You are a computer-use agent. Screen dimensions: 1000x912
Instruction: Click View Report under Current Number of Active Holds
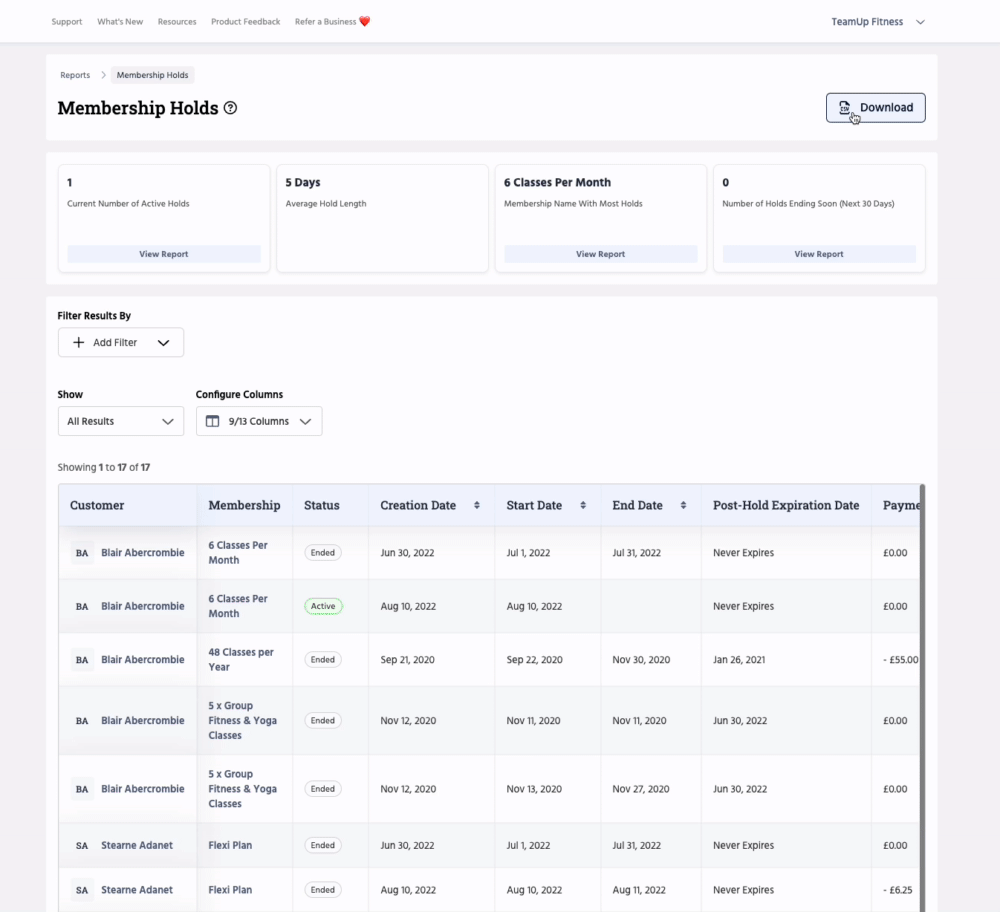[163, 253]
